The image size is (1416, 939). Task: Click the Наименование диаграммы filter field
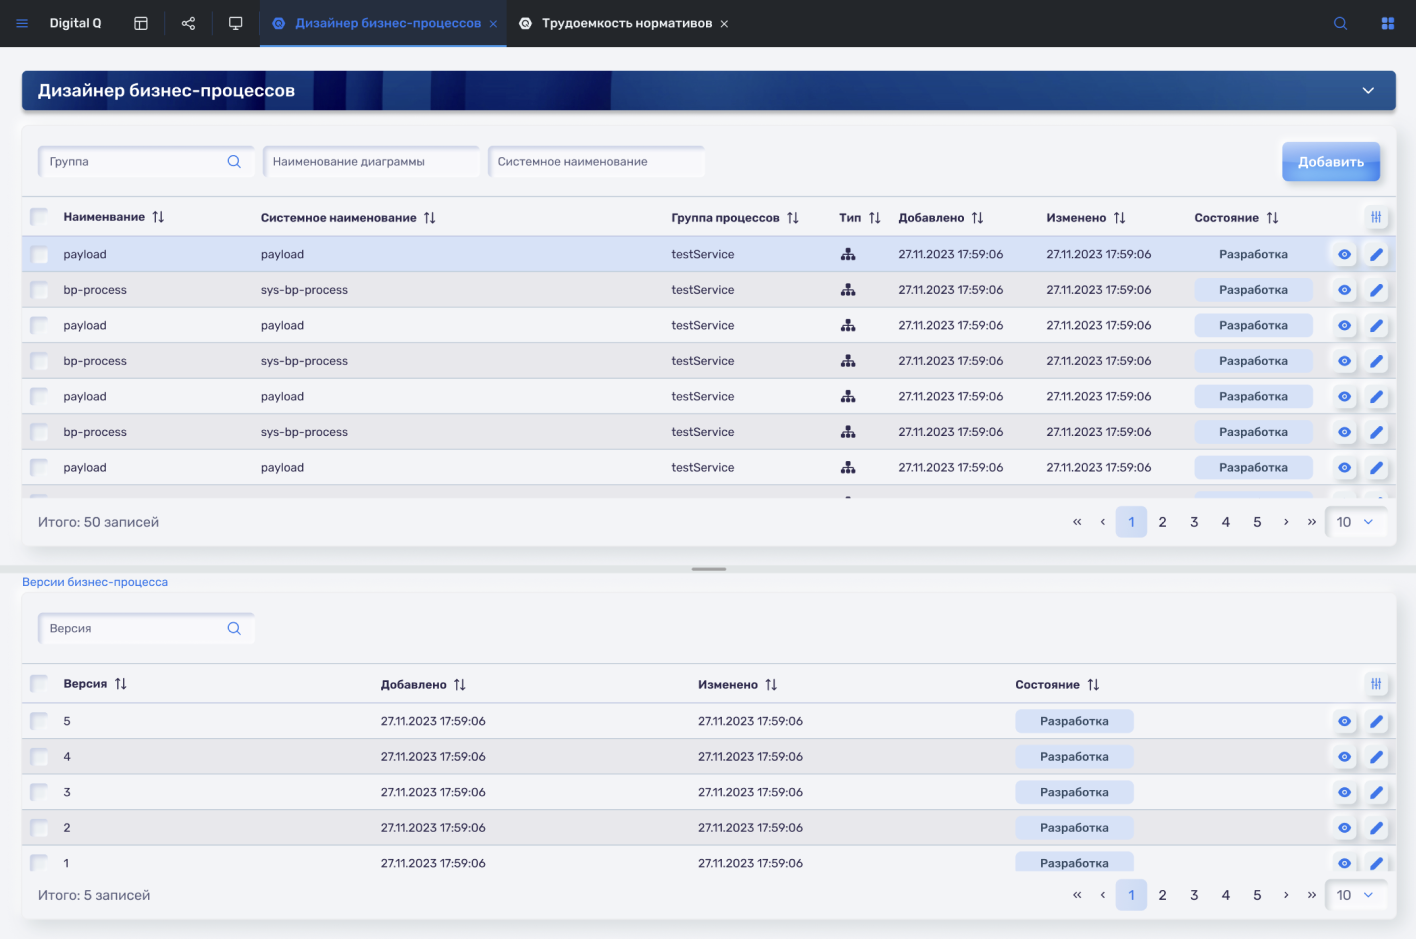[370, 162]
